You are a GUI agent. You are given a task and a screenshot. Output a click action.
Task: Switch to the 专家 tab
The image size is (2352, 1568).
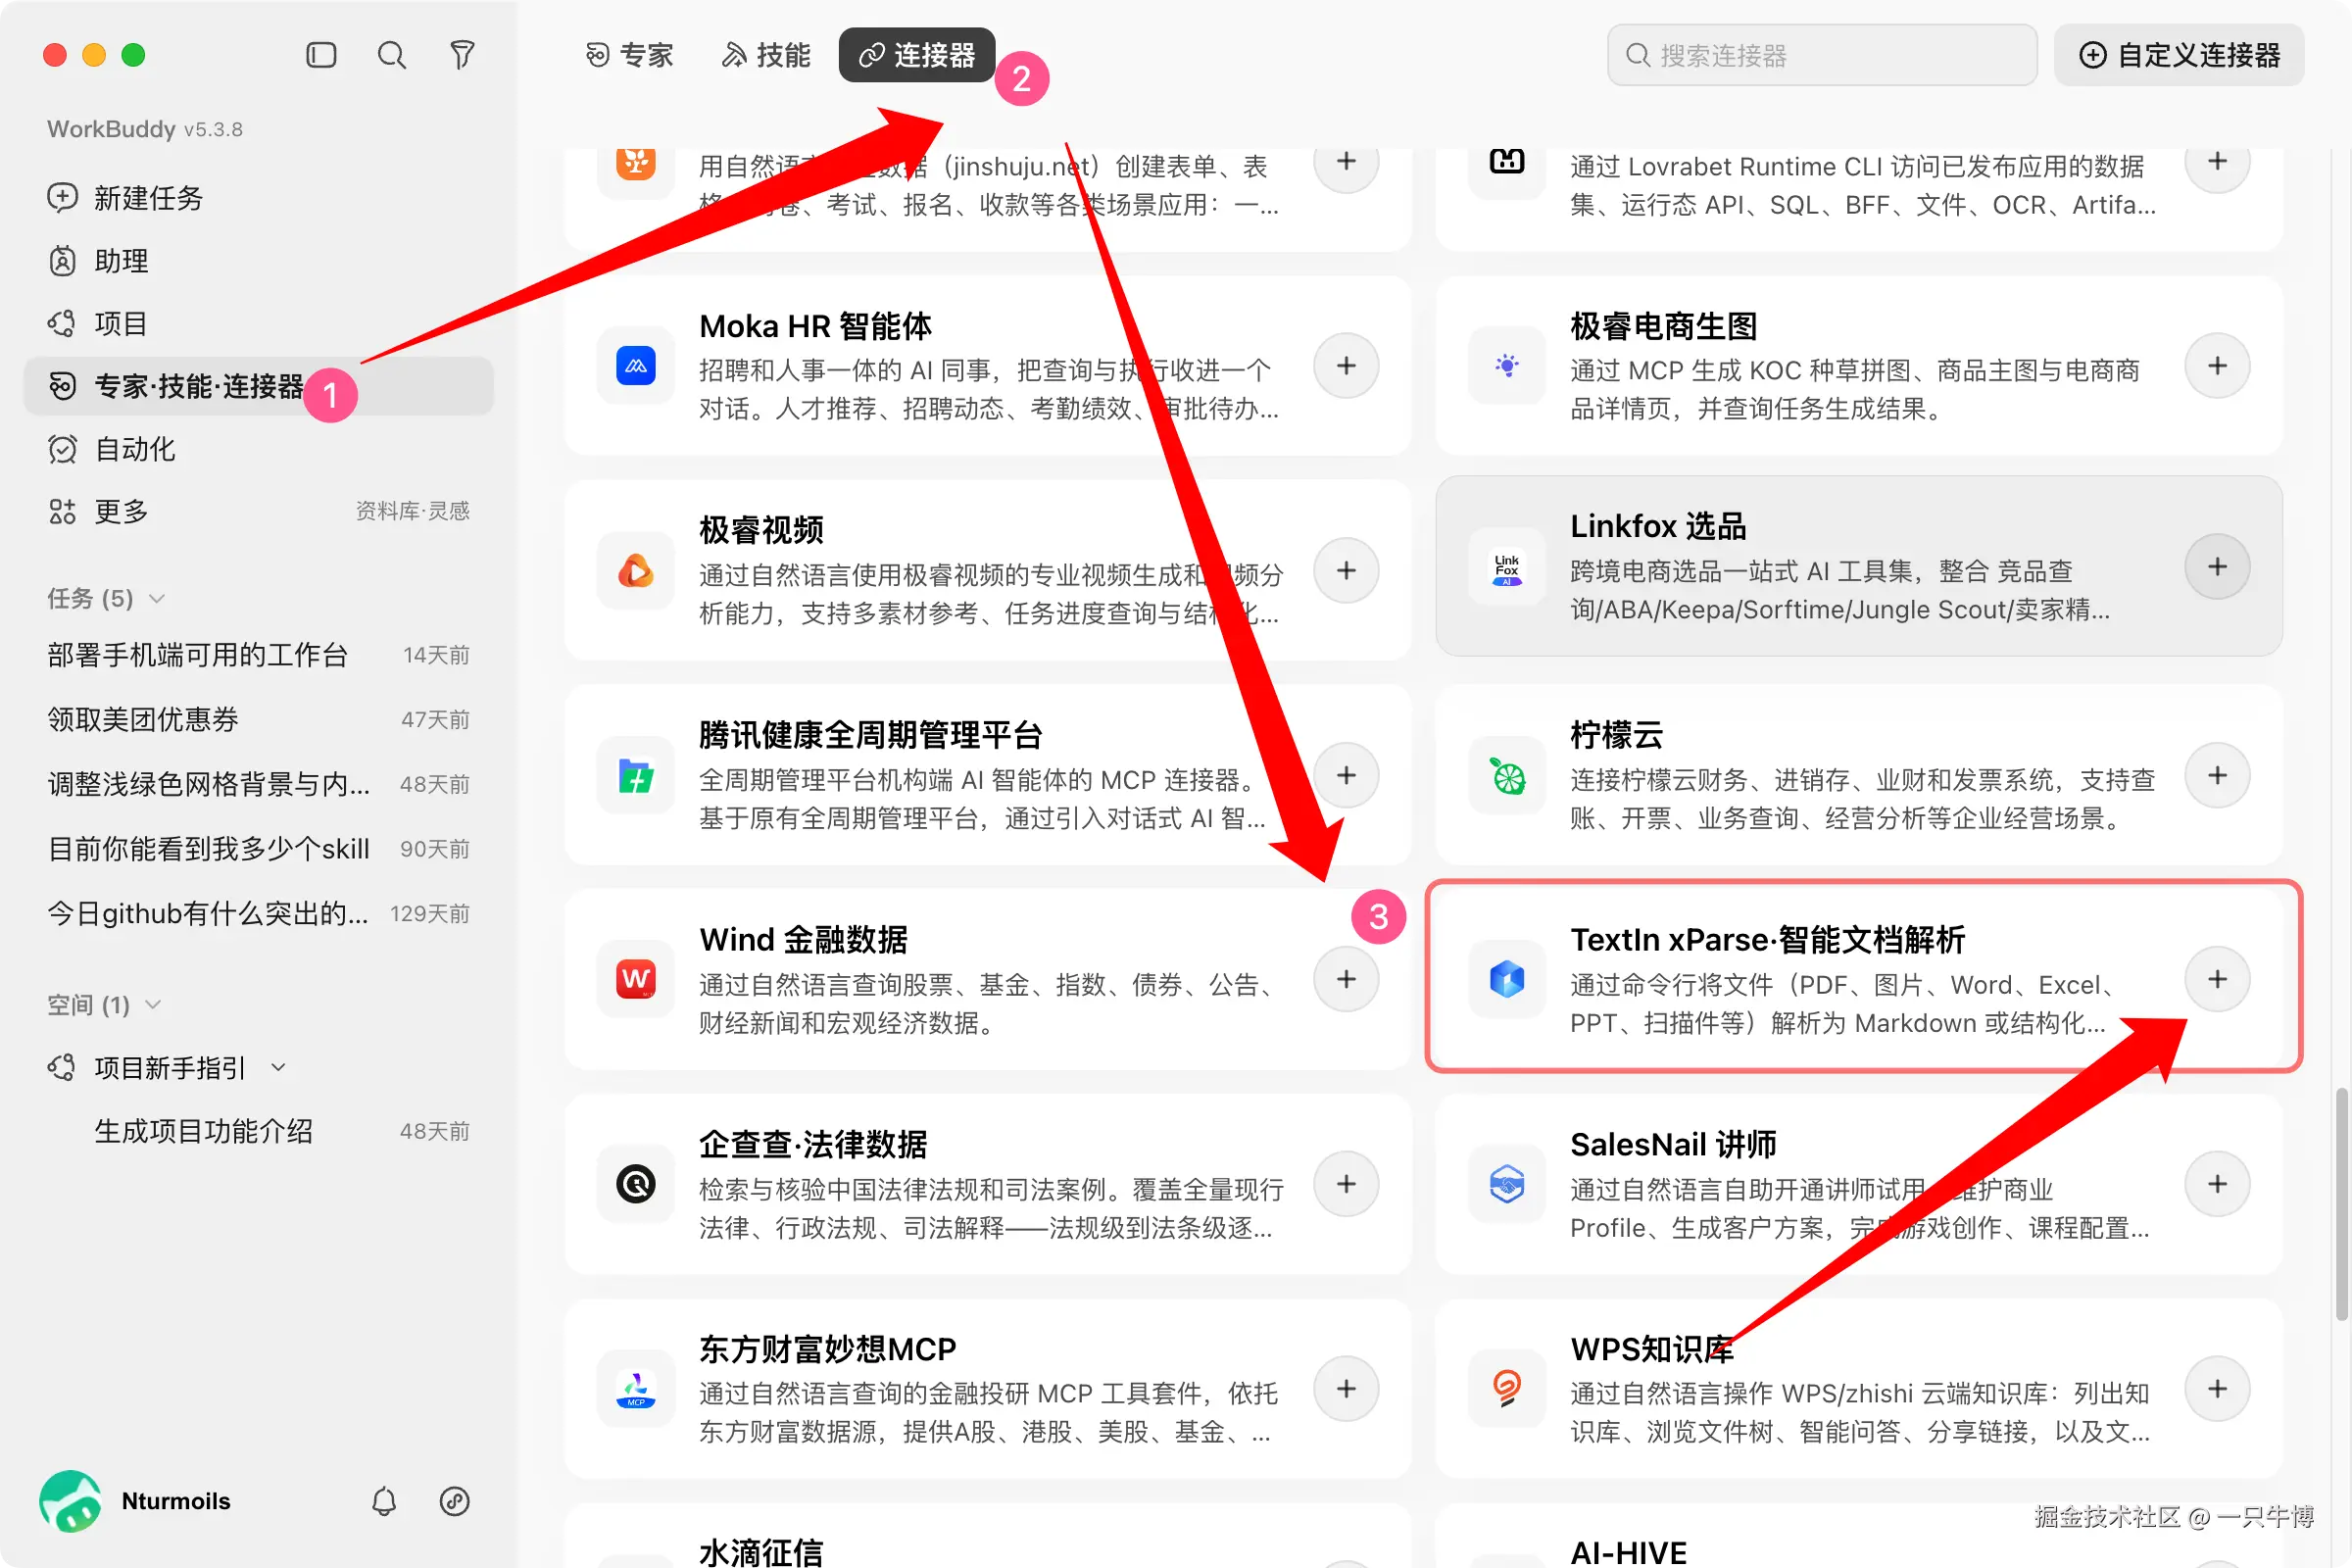pyautogui.click(x=629, y=55)
